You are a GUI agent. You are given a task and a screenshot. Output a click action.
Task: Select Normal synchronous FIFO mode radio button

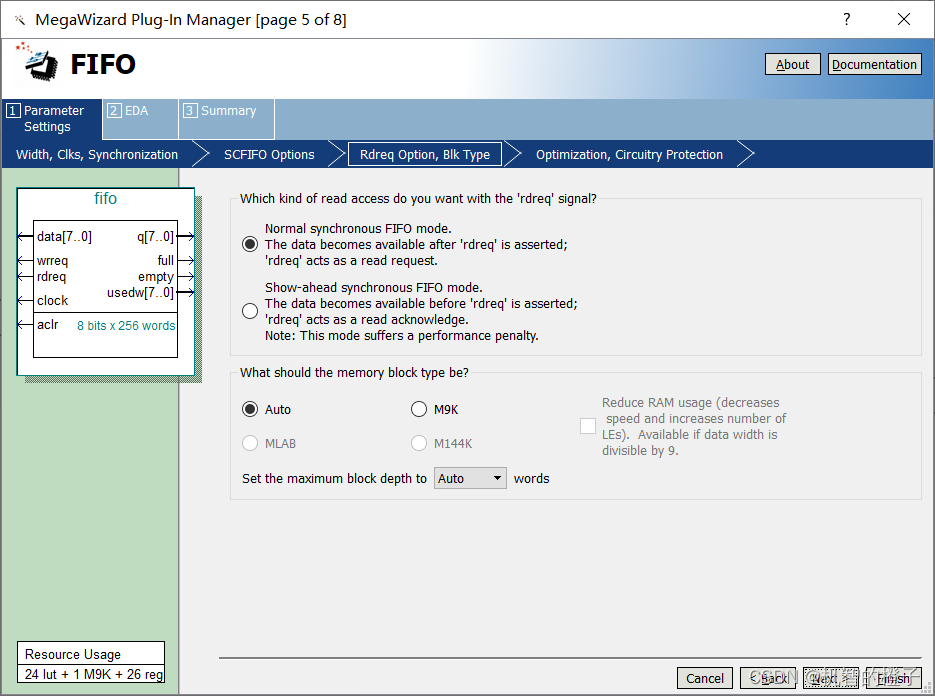tap(250, 244)
